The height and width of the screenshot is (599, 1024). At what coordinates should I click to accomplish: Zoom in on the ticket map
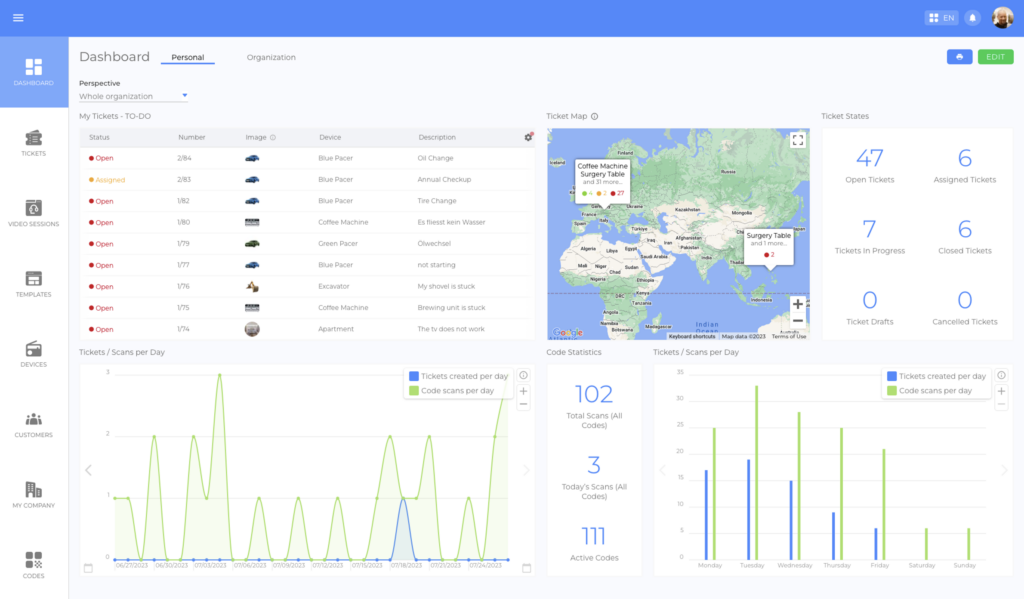[x=797, y=304]
